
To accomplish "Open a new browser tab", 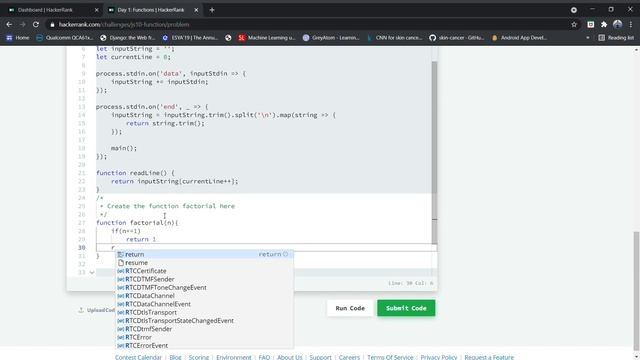I will click(x=212, y=10).
